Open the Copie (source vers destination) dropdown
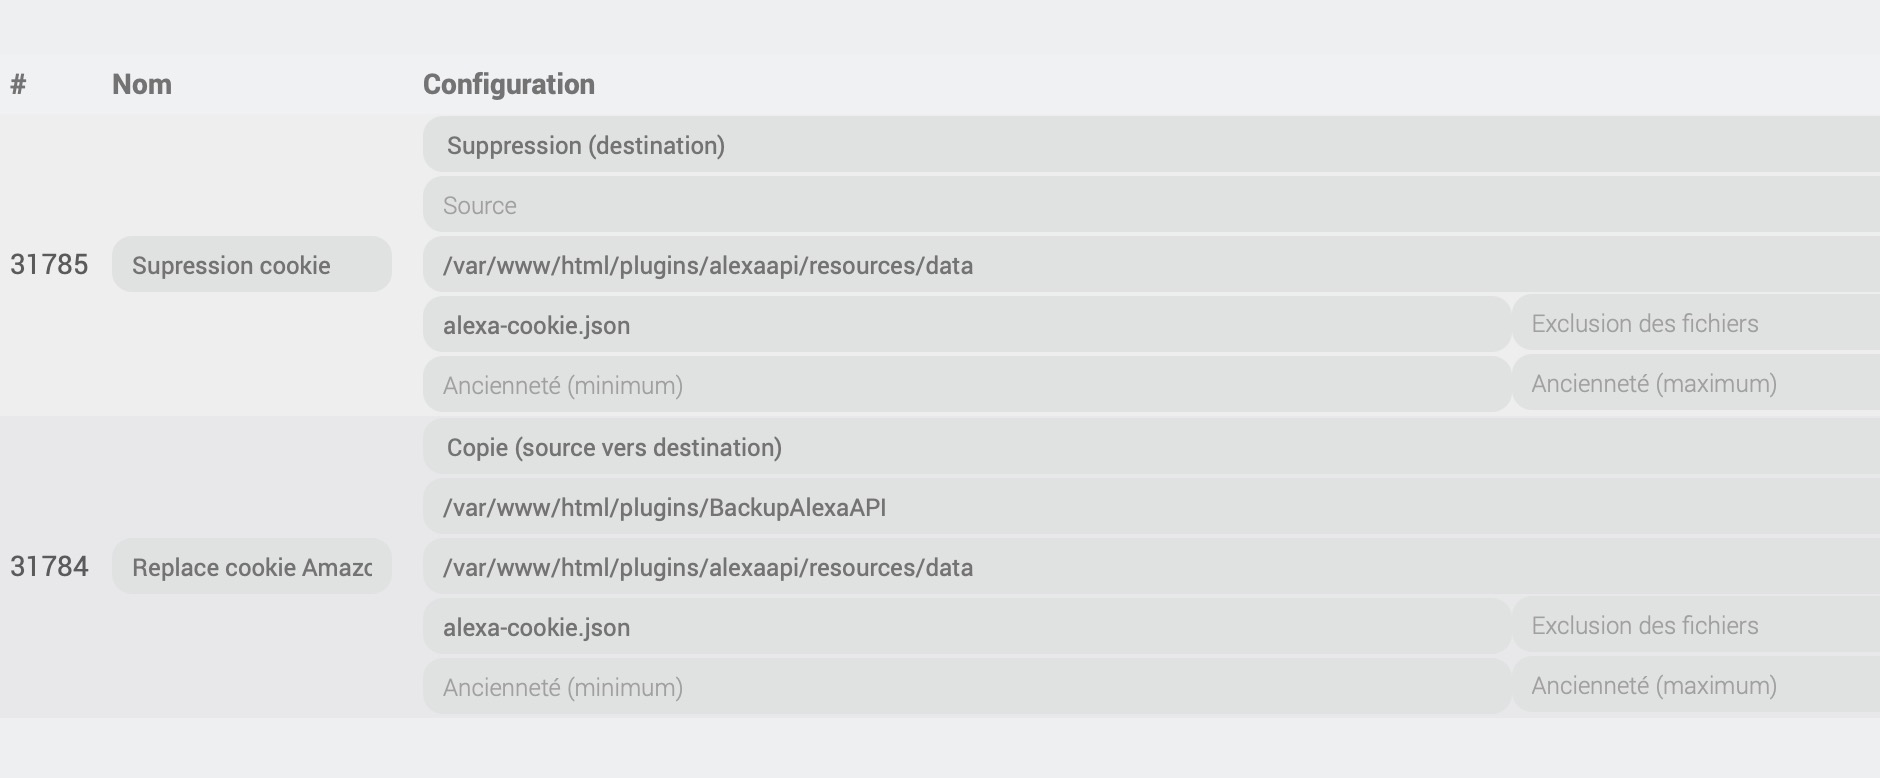Viewport: 1880px width, 778px height. pyautogui.click(x=1150, y=447)
